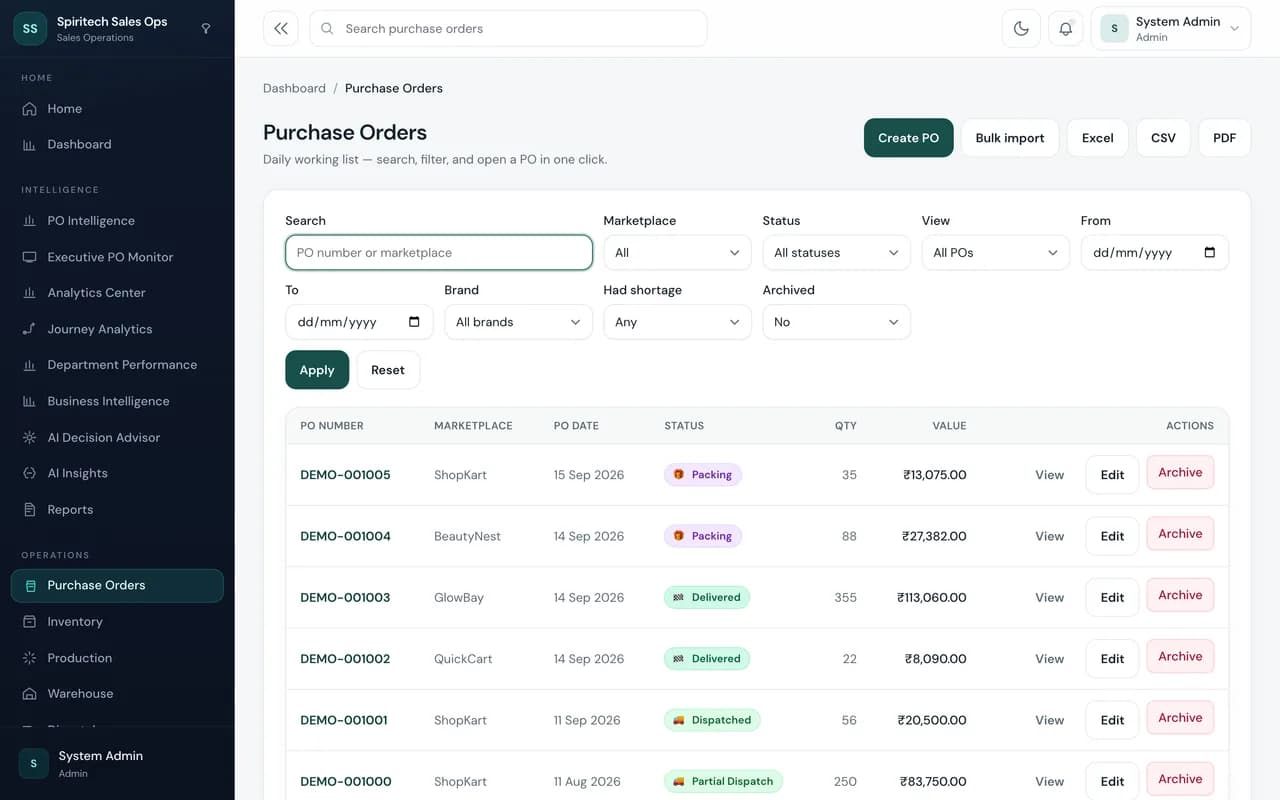Click the Executive PO Monitor screen icon

[x=29, y=257]
